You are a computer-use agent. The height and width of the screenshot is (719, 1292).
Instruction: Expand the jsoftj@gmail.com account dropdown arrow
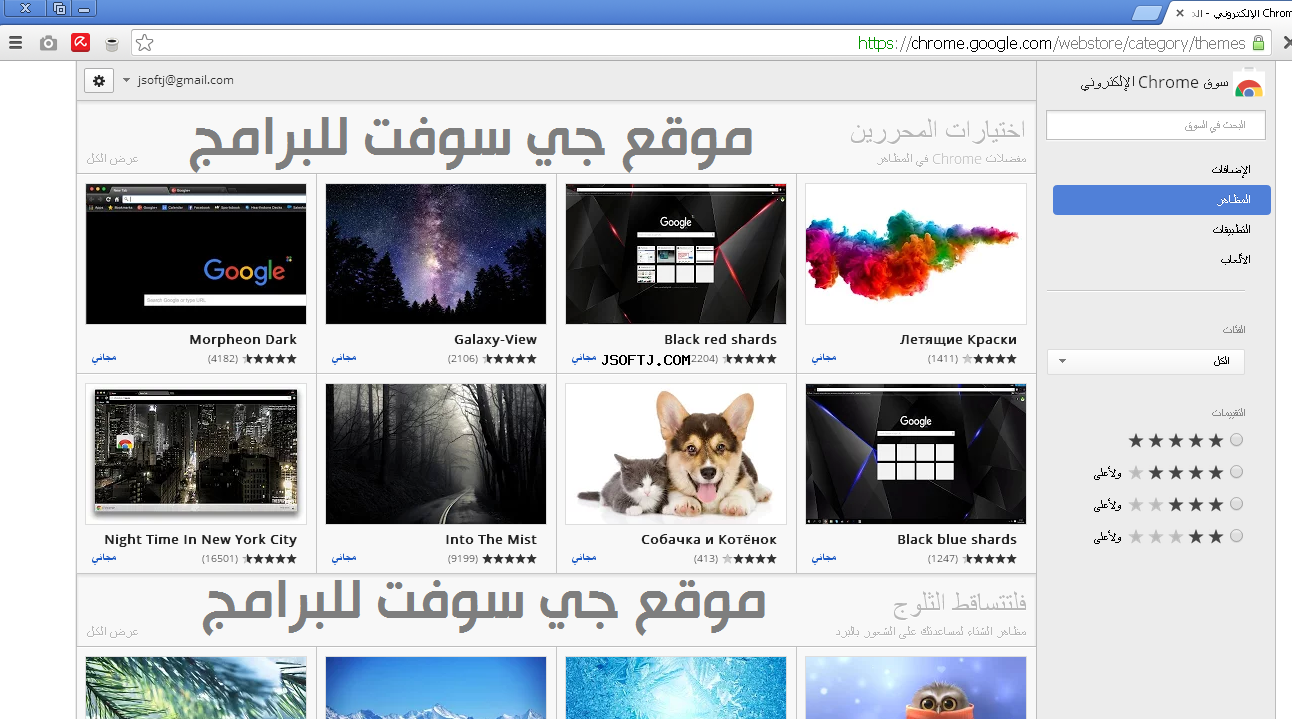click(126, 80)
